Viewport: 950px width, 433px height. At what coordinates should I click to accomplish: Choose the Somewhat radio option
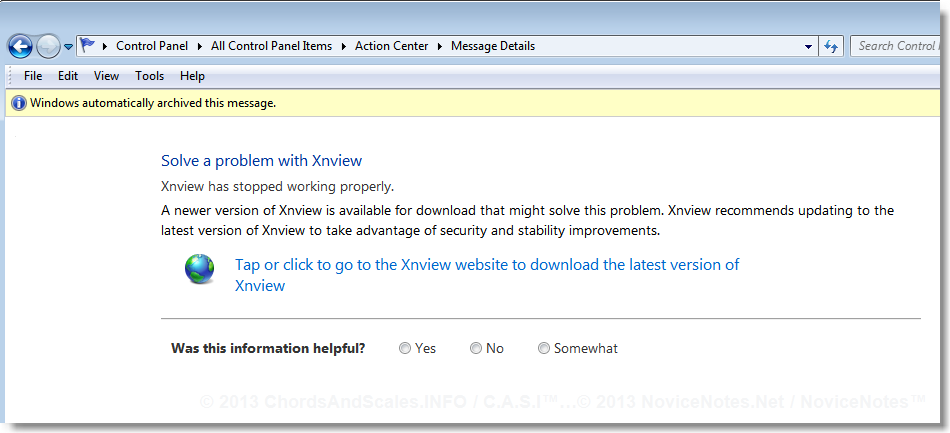click(x=544, y=348)
